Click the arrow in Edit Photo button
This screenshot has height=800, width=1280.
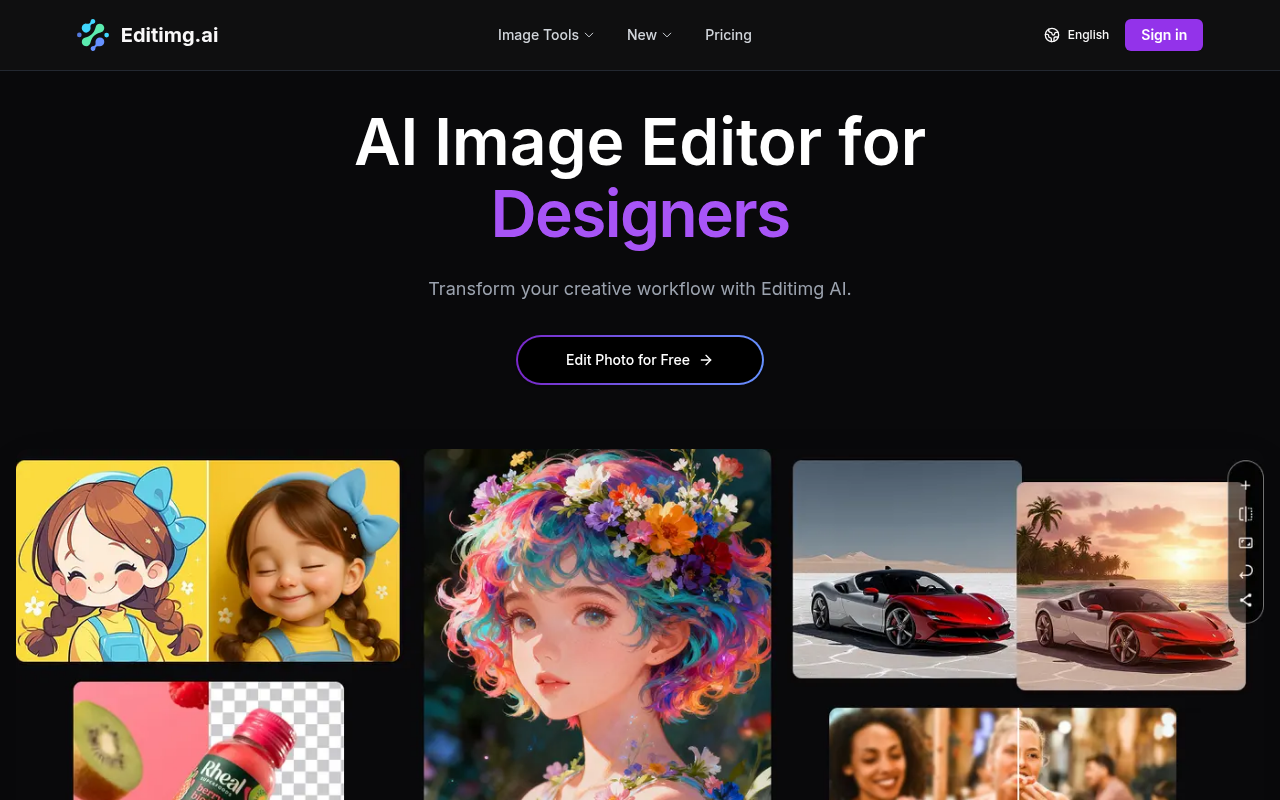(x=706, y=360)
